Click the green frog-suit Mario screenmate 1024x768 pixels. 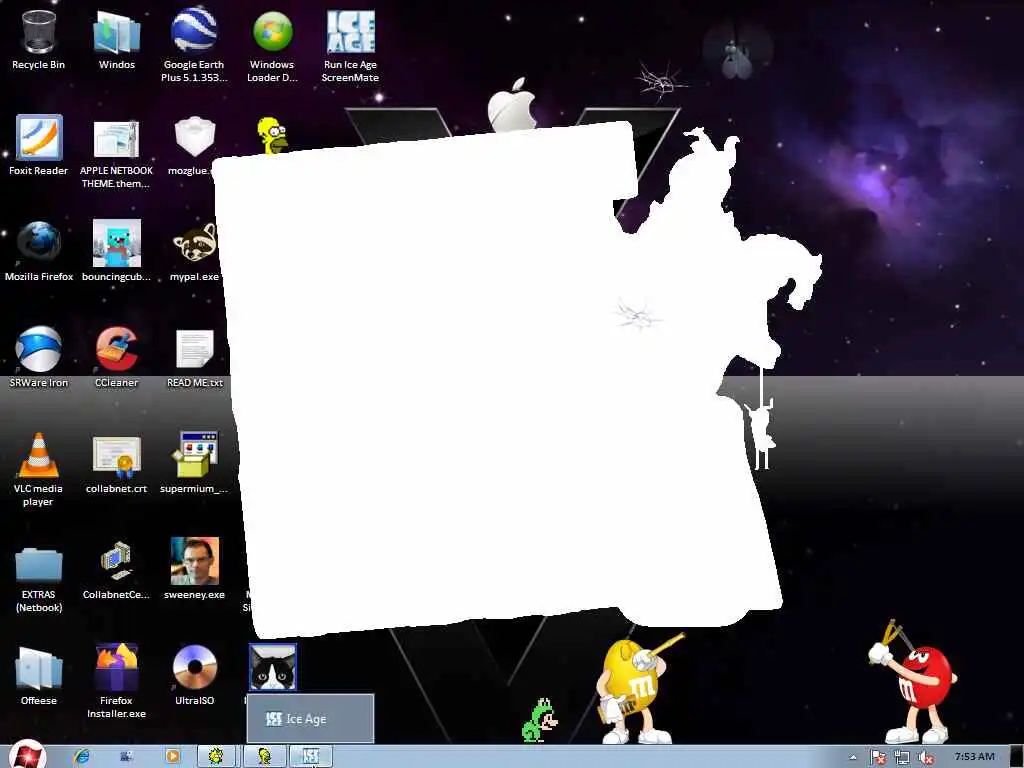(x=539, y=720)
